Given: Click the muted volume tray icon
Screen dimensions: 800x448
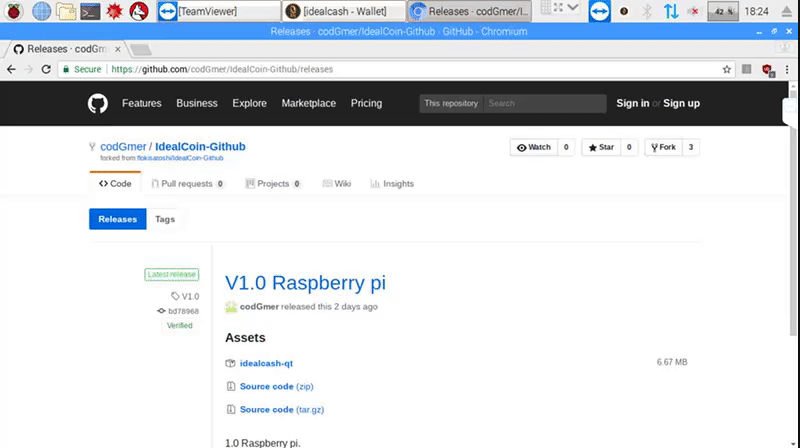Looking at the screenshot, I should click(694, 11).
